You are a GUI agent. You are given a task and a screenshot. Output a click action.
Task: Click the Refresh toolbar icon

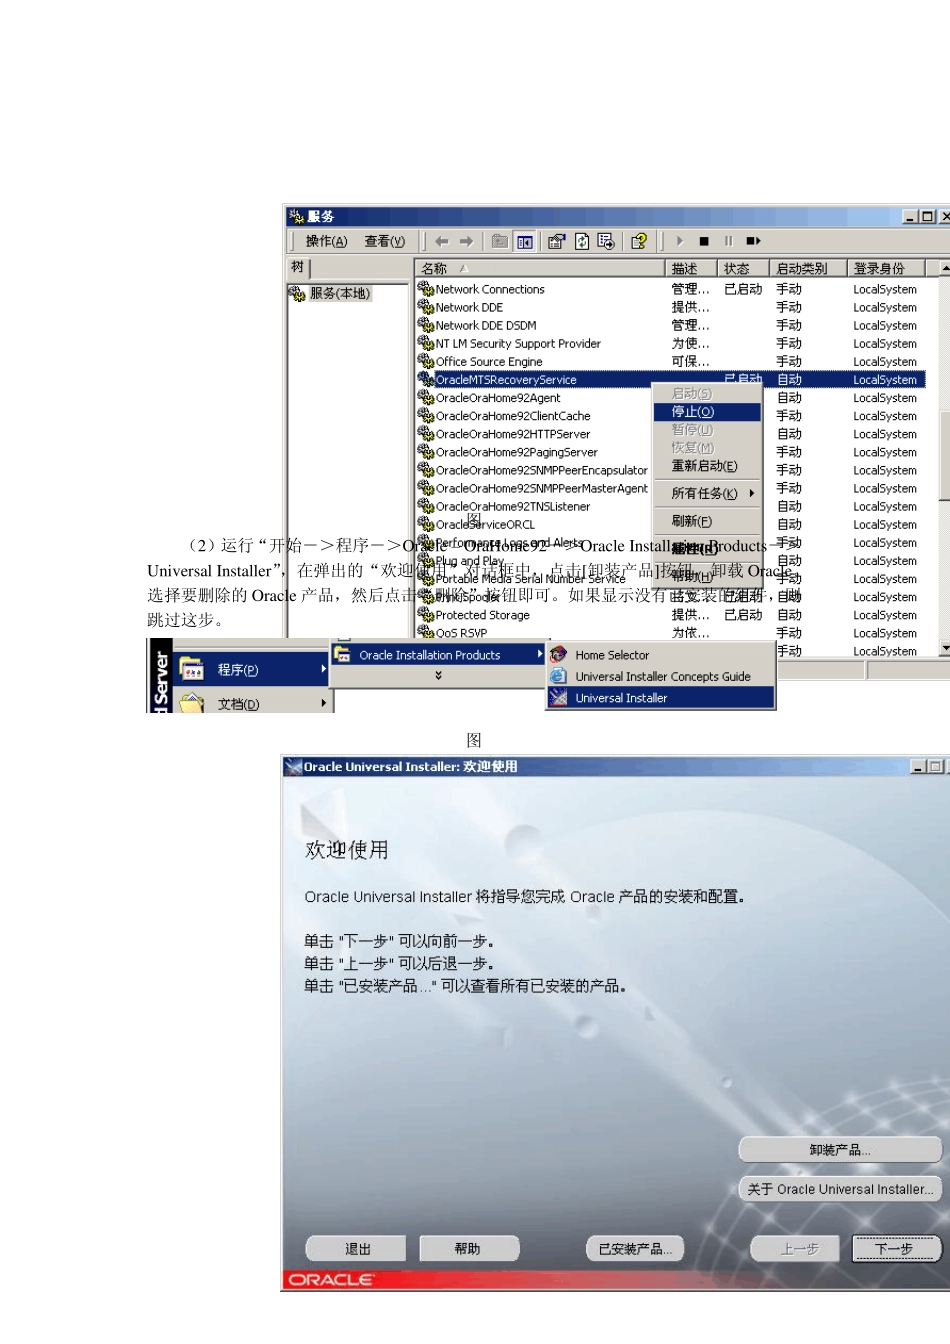582,241
